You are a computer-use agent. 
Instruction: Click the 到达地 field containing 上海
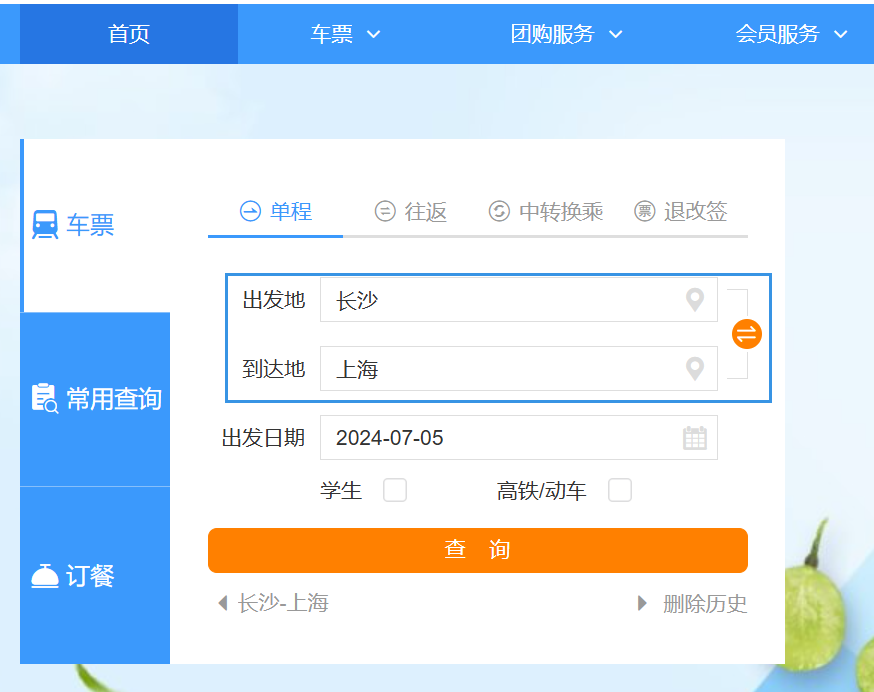point(518,369)
